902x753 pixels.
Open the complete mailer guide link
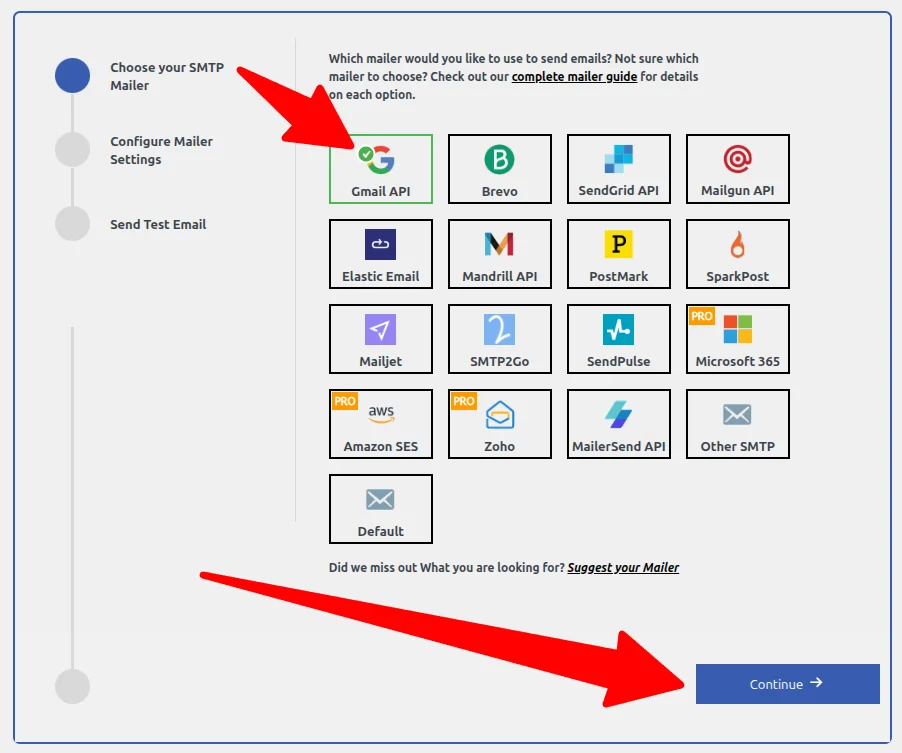tap(574, 77)
